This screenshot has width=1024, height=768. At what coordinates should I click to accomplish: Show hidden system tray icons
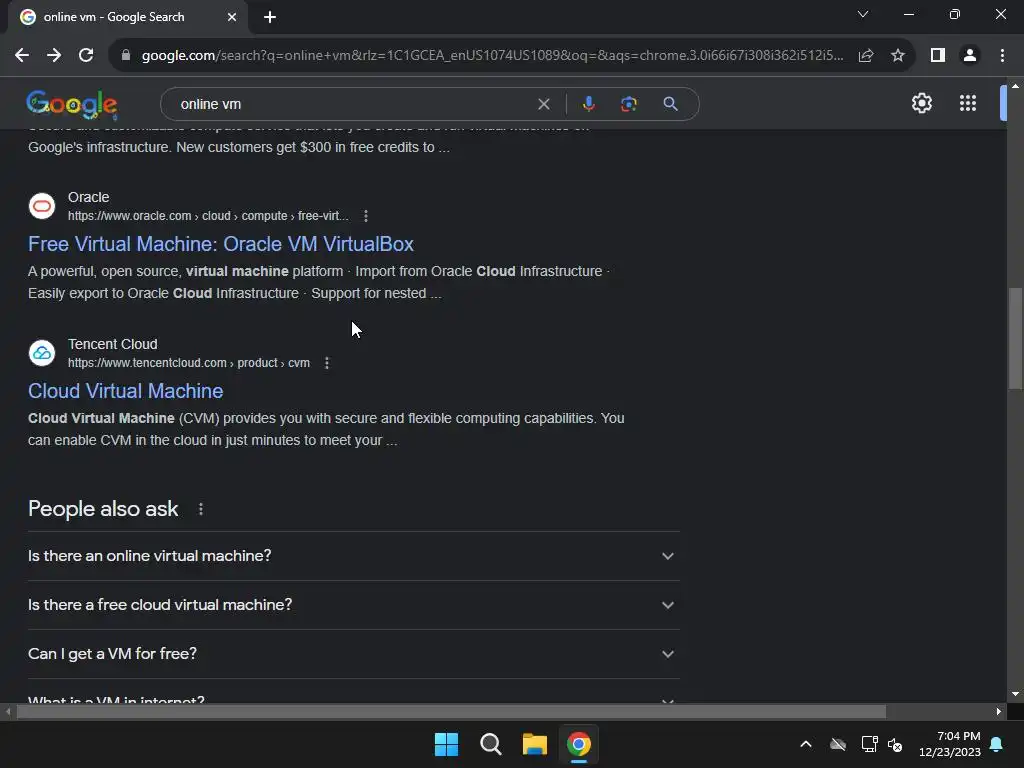pyautogui.click(x=806, y=744)
